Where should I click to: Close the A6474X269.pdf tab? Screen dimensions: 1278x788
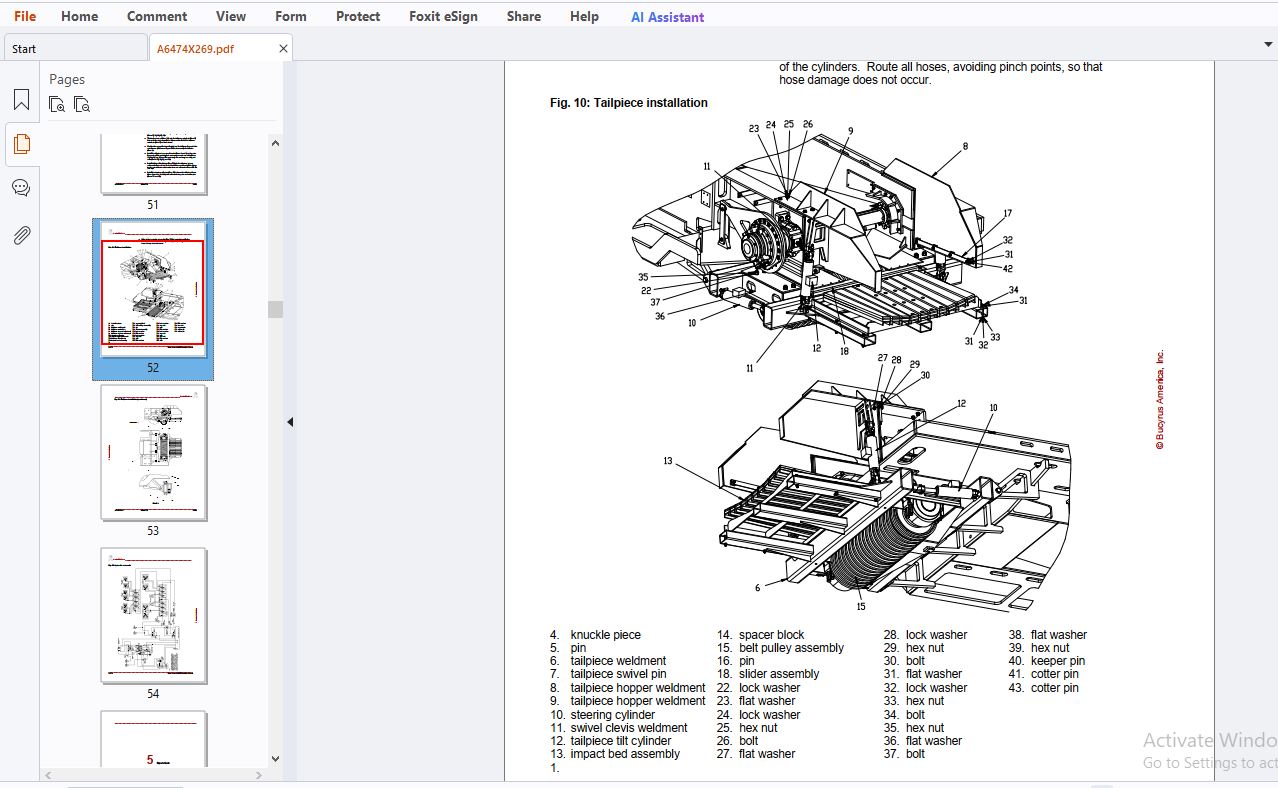coord(283,48)
